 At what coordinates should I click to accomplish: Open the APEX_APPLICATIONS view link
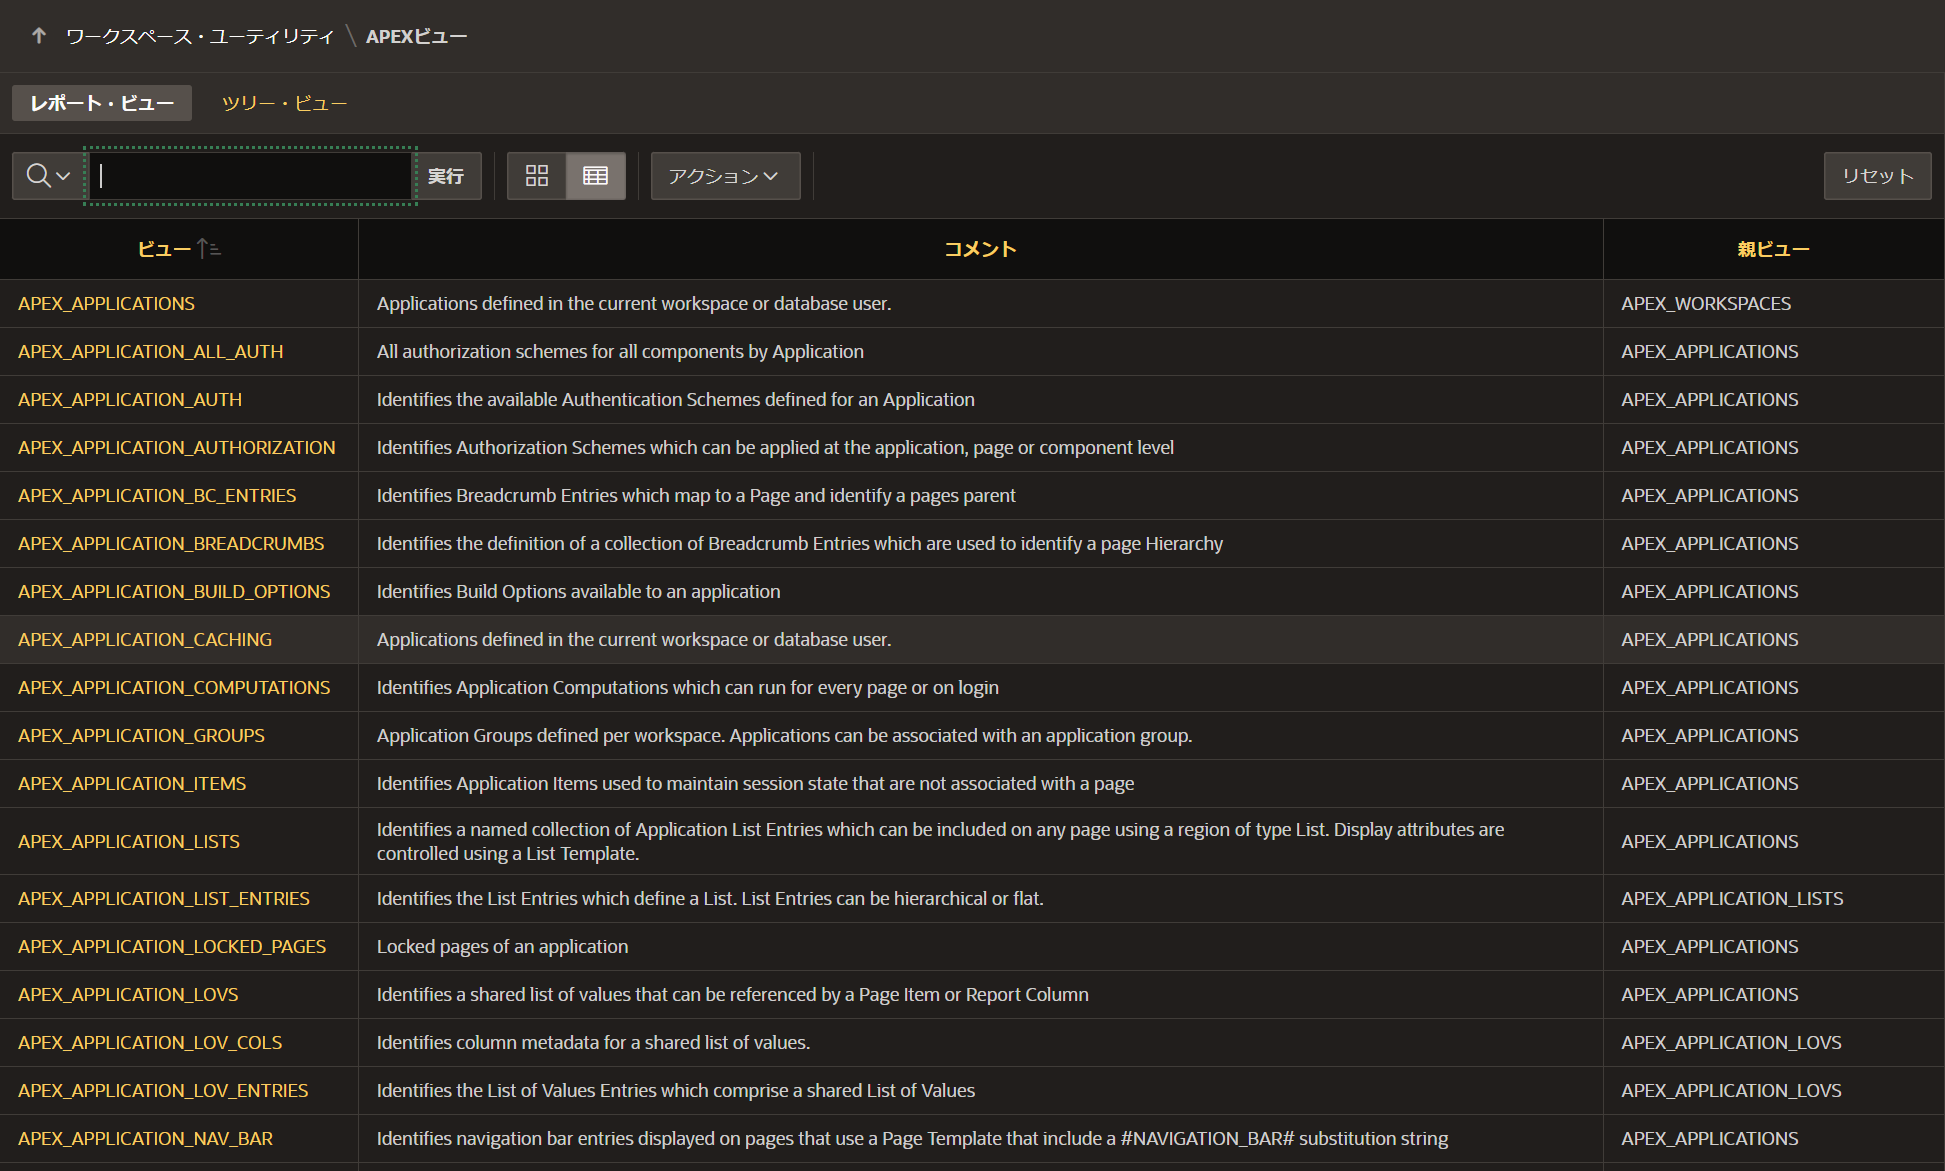[106, 303]
